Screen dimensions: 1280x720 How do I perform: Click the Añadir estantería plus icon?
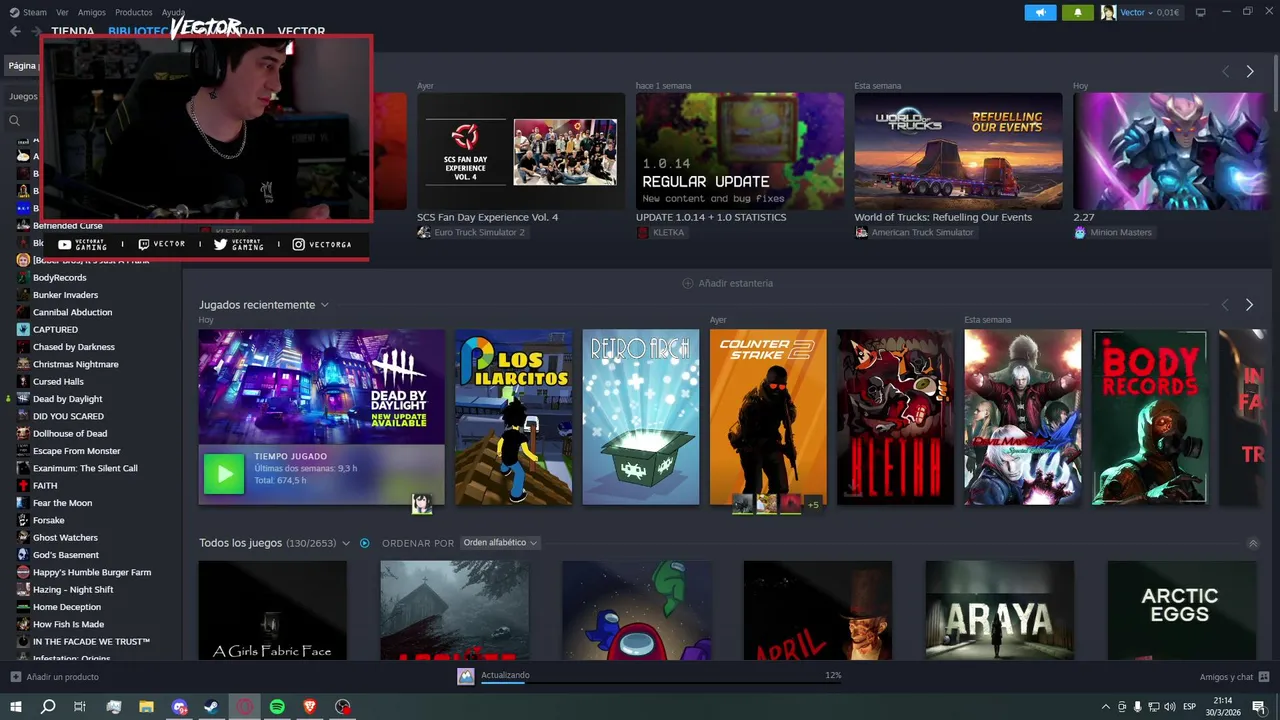tap(687, 283)
